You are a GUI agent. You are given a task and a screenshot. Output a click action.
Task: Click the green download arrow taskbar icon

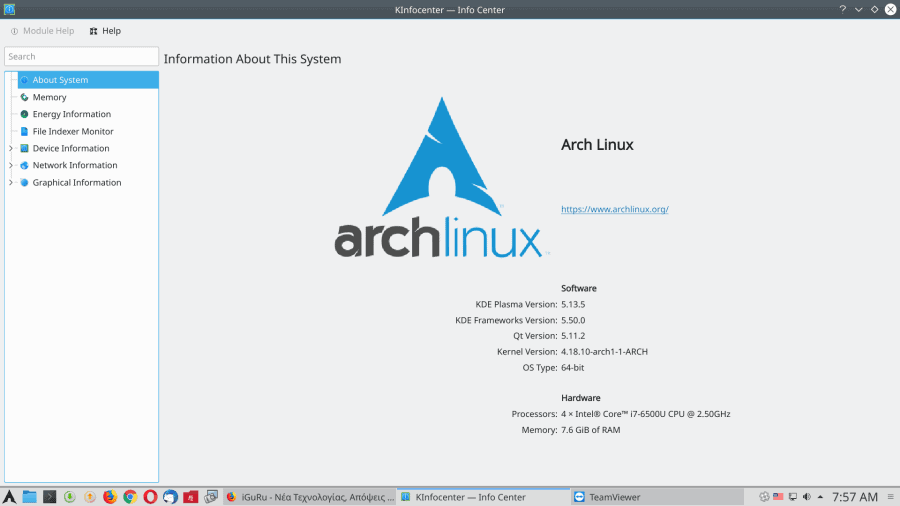point(69,497)
